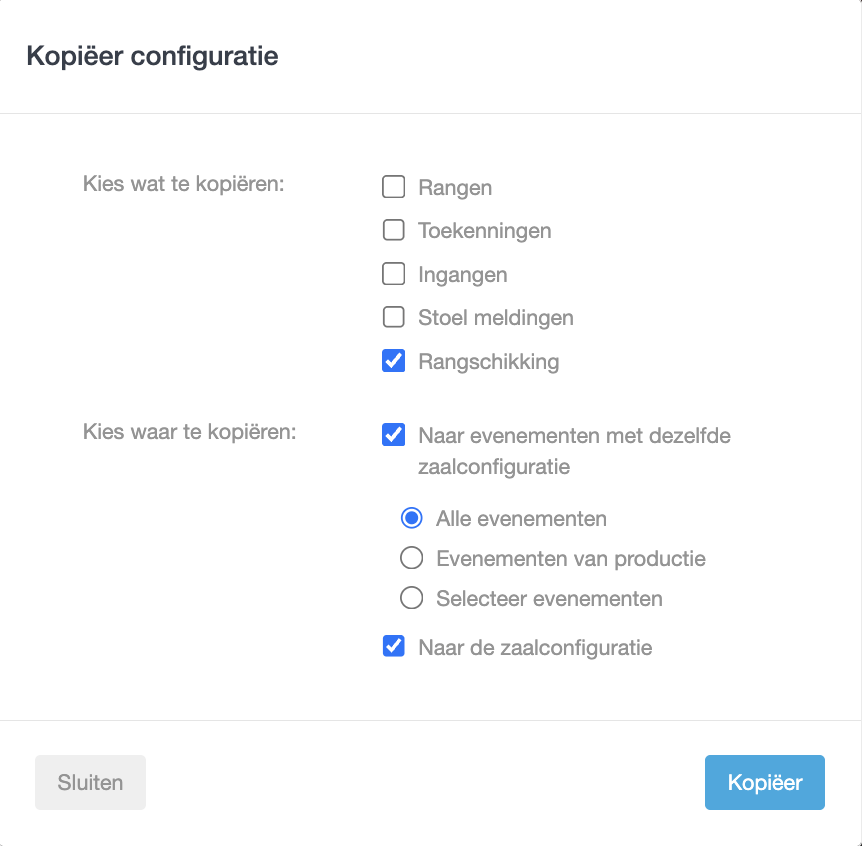This screenshot has width=862, height=846.
Task: Click the 'Rangschikking' label text
Action: click(x=489, y=362)
